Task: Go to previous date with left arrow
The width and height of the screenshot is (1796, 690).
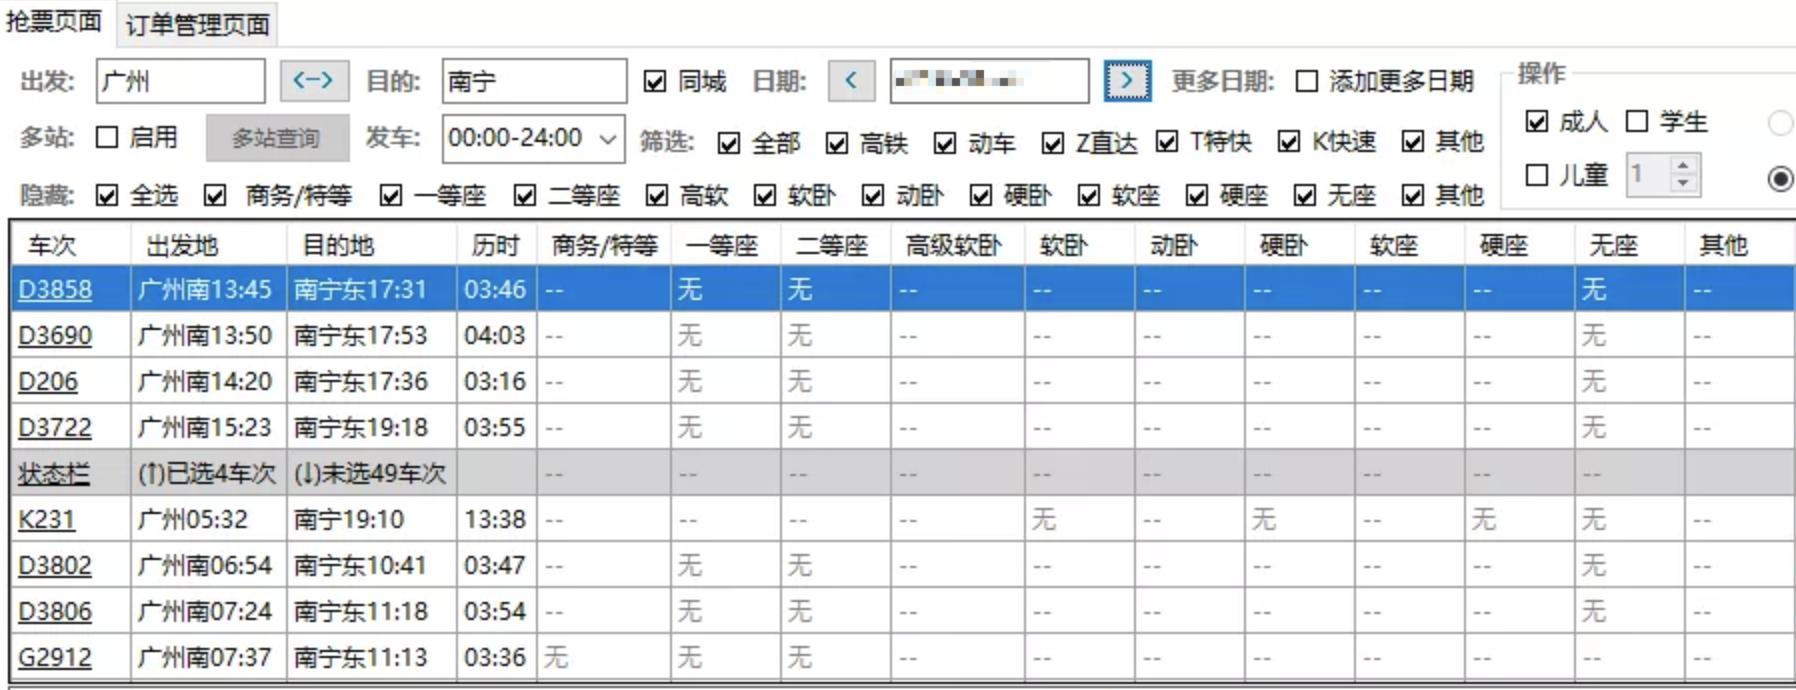Action: click(x=851, y=81)
